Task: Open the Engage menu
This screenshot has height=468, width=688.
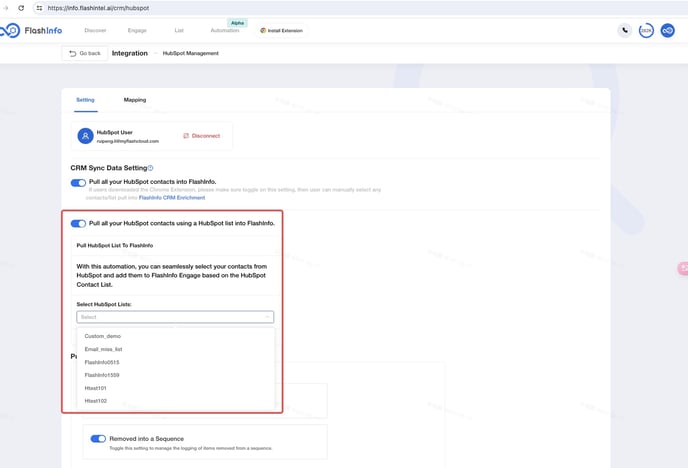Action: [x=137, y=30]
